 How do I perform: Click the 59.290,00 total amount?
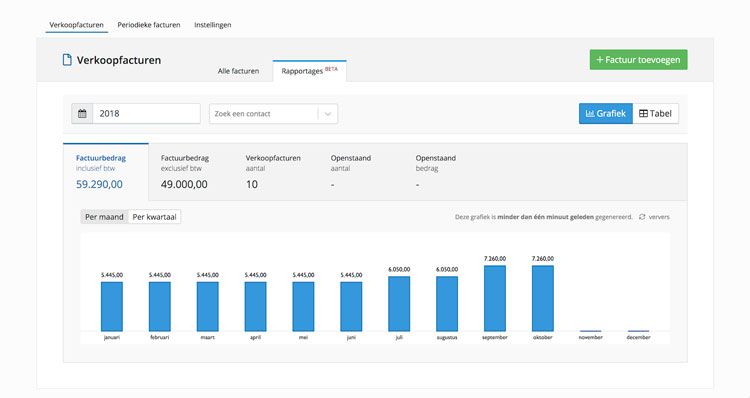pyautogui.click(x=99, y=184)
